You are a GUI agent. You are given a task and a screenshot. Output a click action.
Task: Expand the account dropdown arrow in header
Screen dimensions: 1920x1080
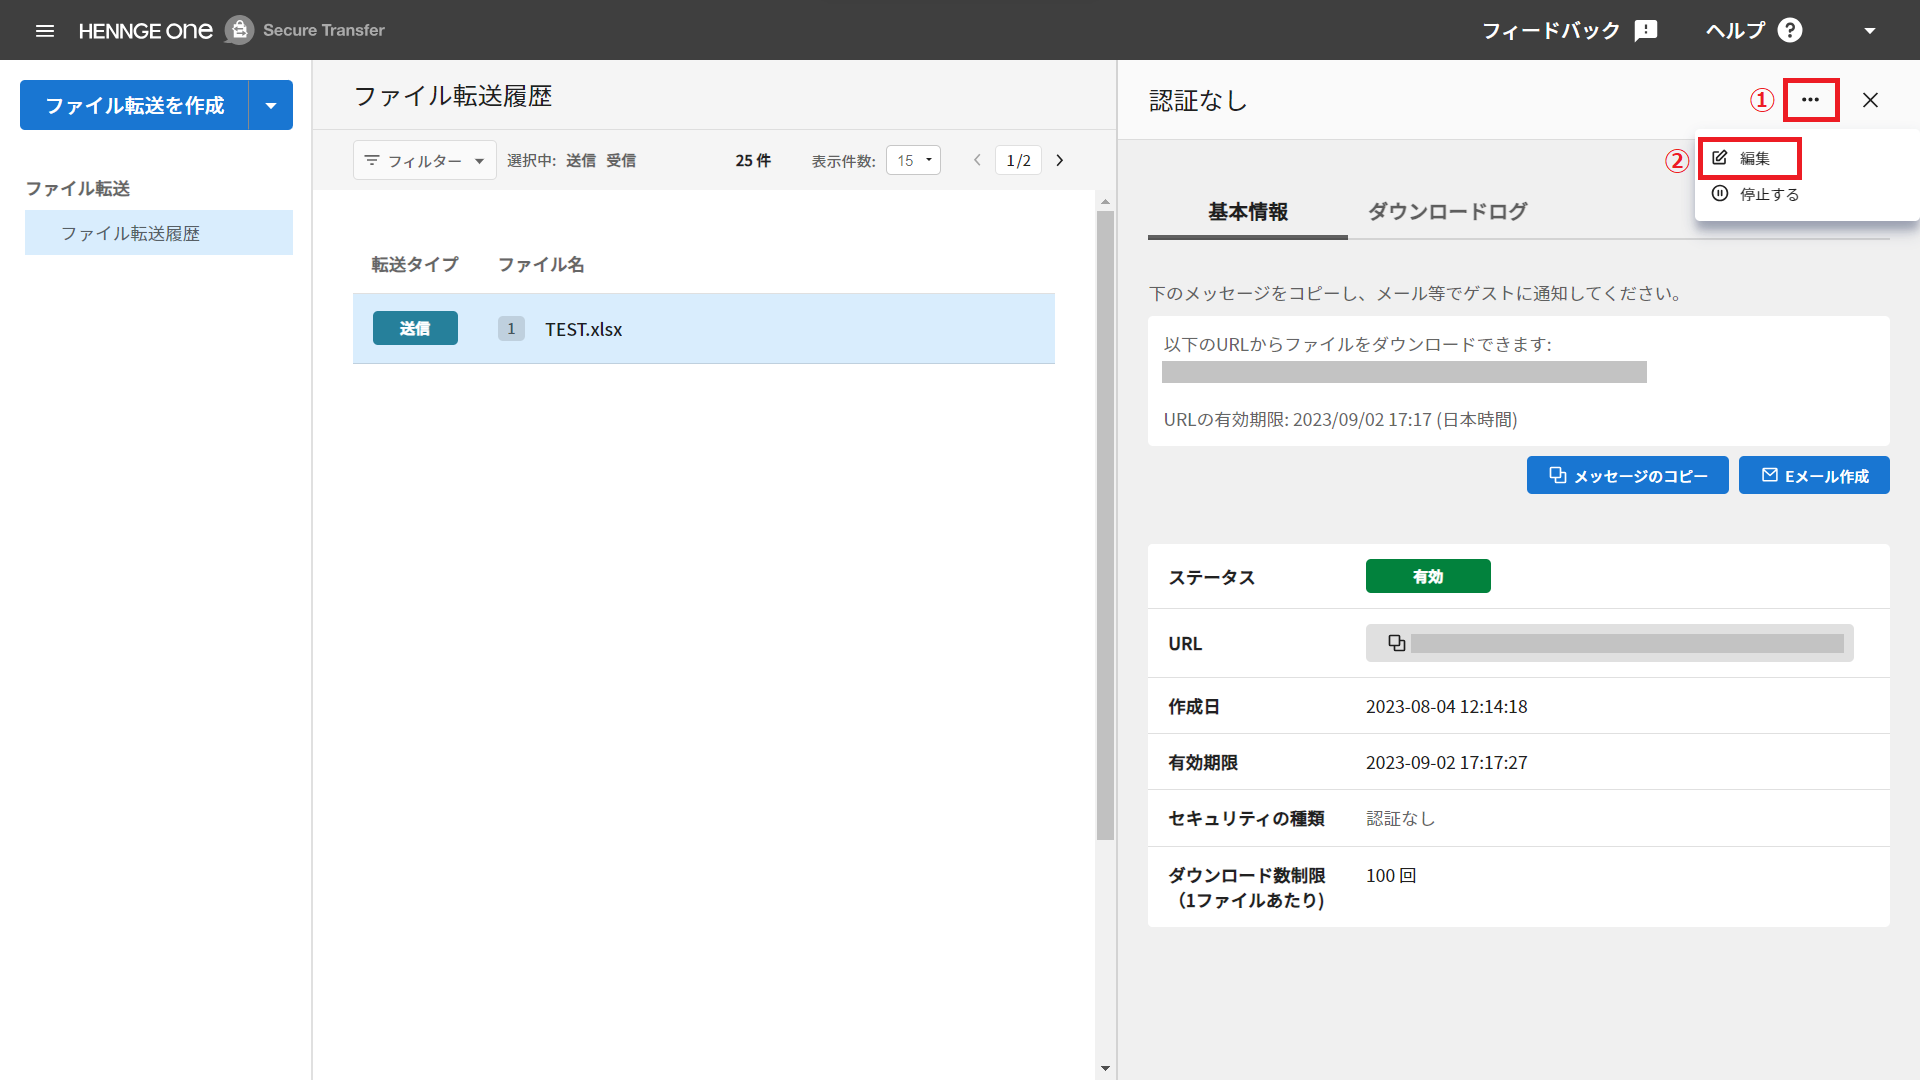(1870, 31)
